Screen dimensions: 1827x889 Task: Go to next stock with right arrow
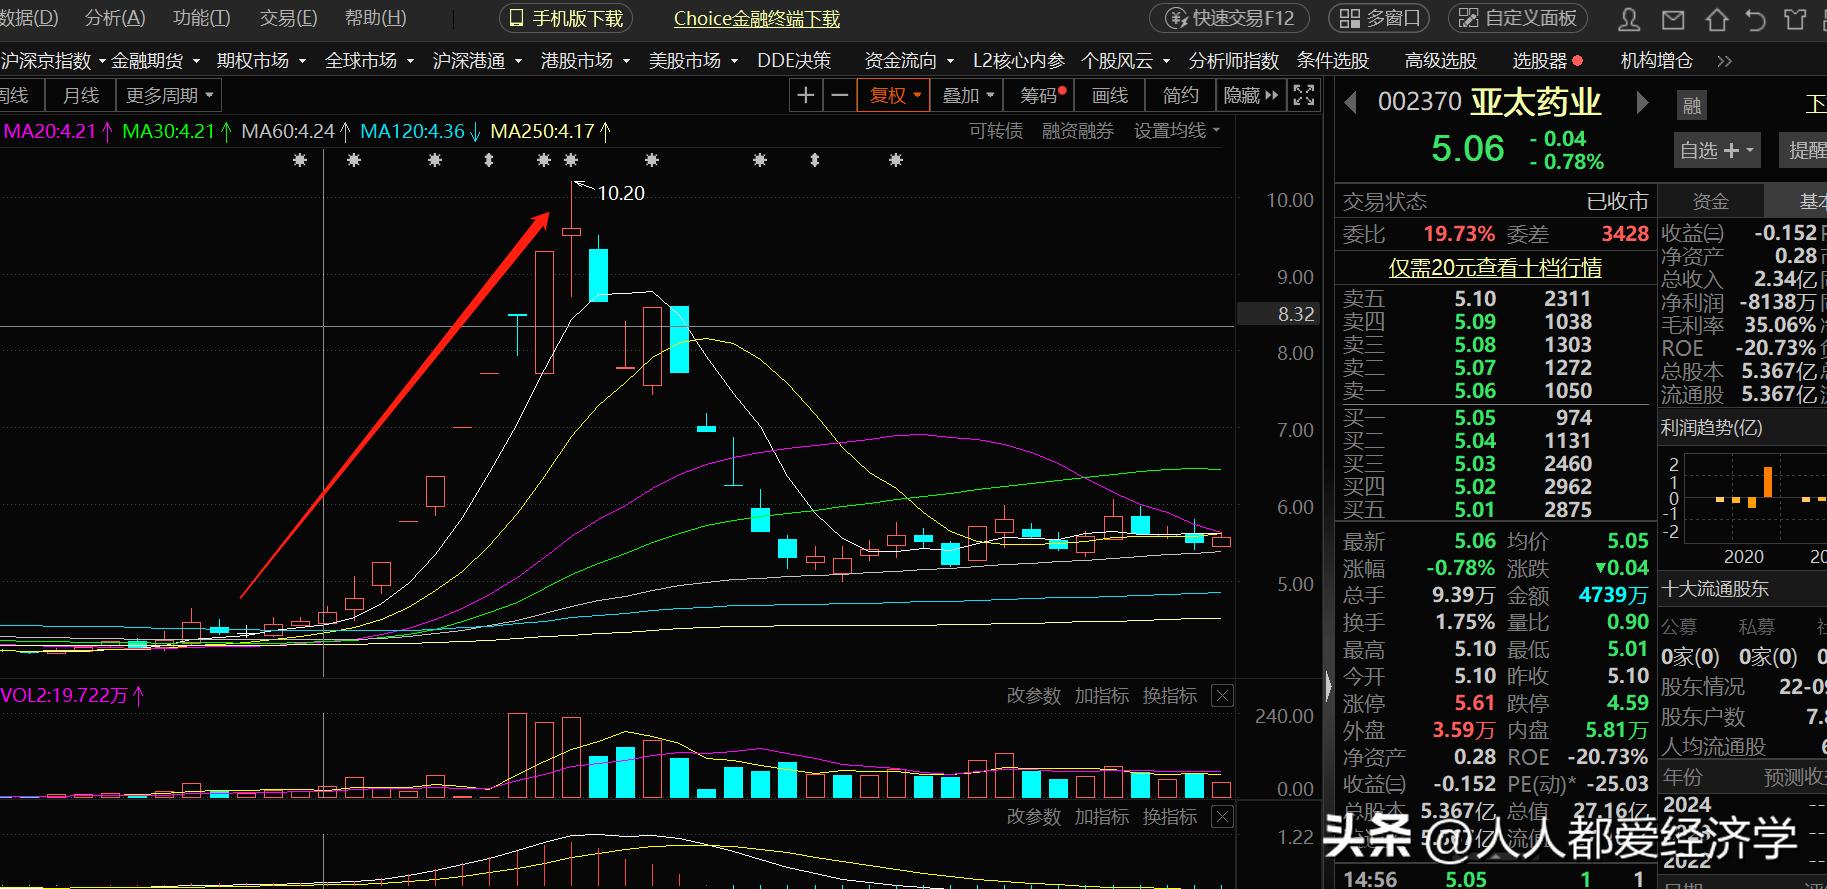[x=1641, y=103]
